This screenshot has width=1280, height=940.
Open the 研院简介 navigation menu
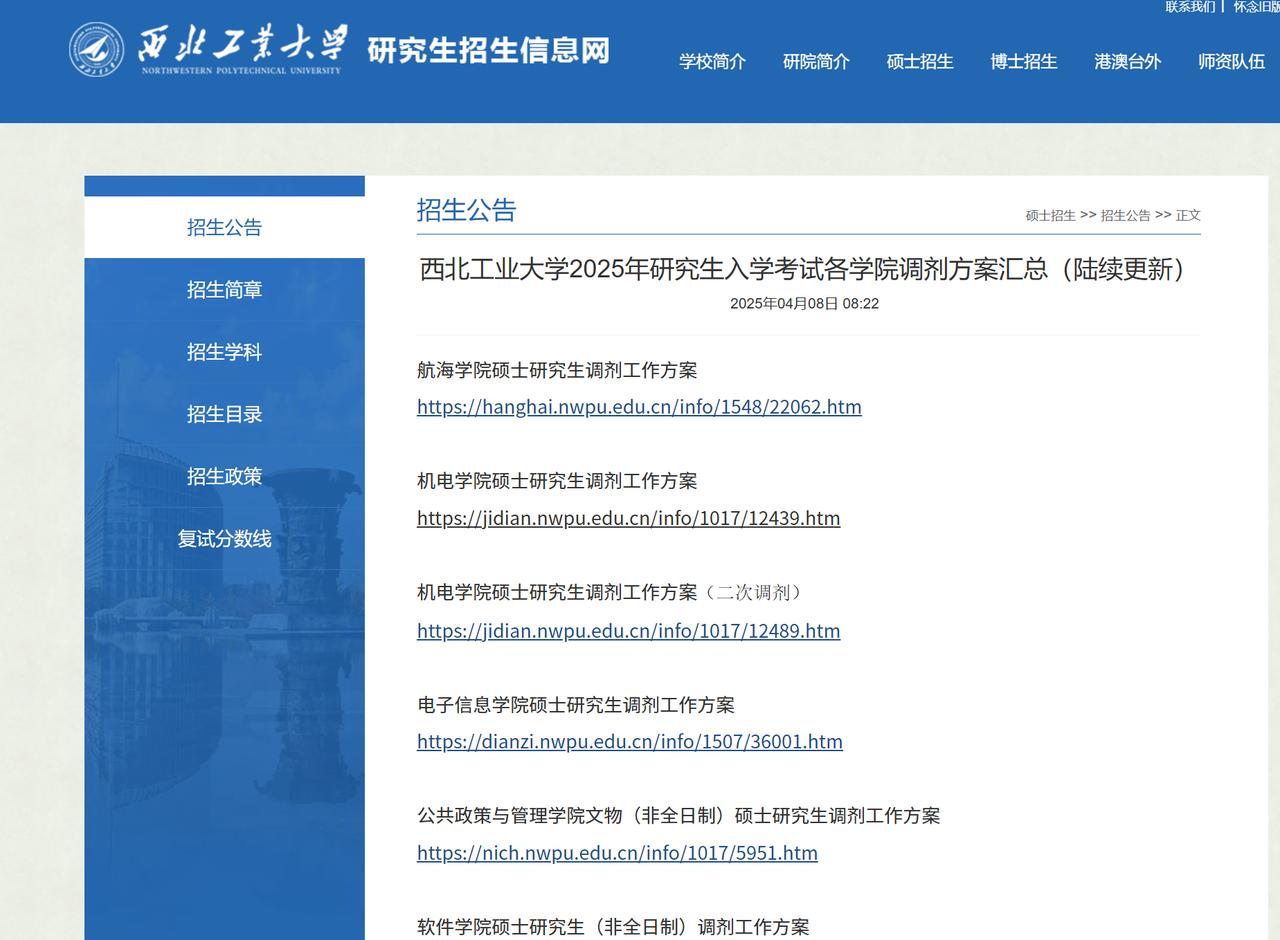[816, 62]
